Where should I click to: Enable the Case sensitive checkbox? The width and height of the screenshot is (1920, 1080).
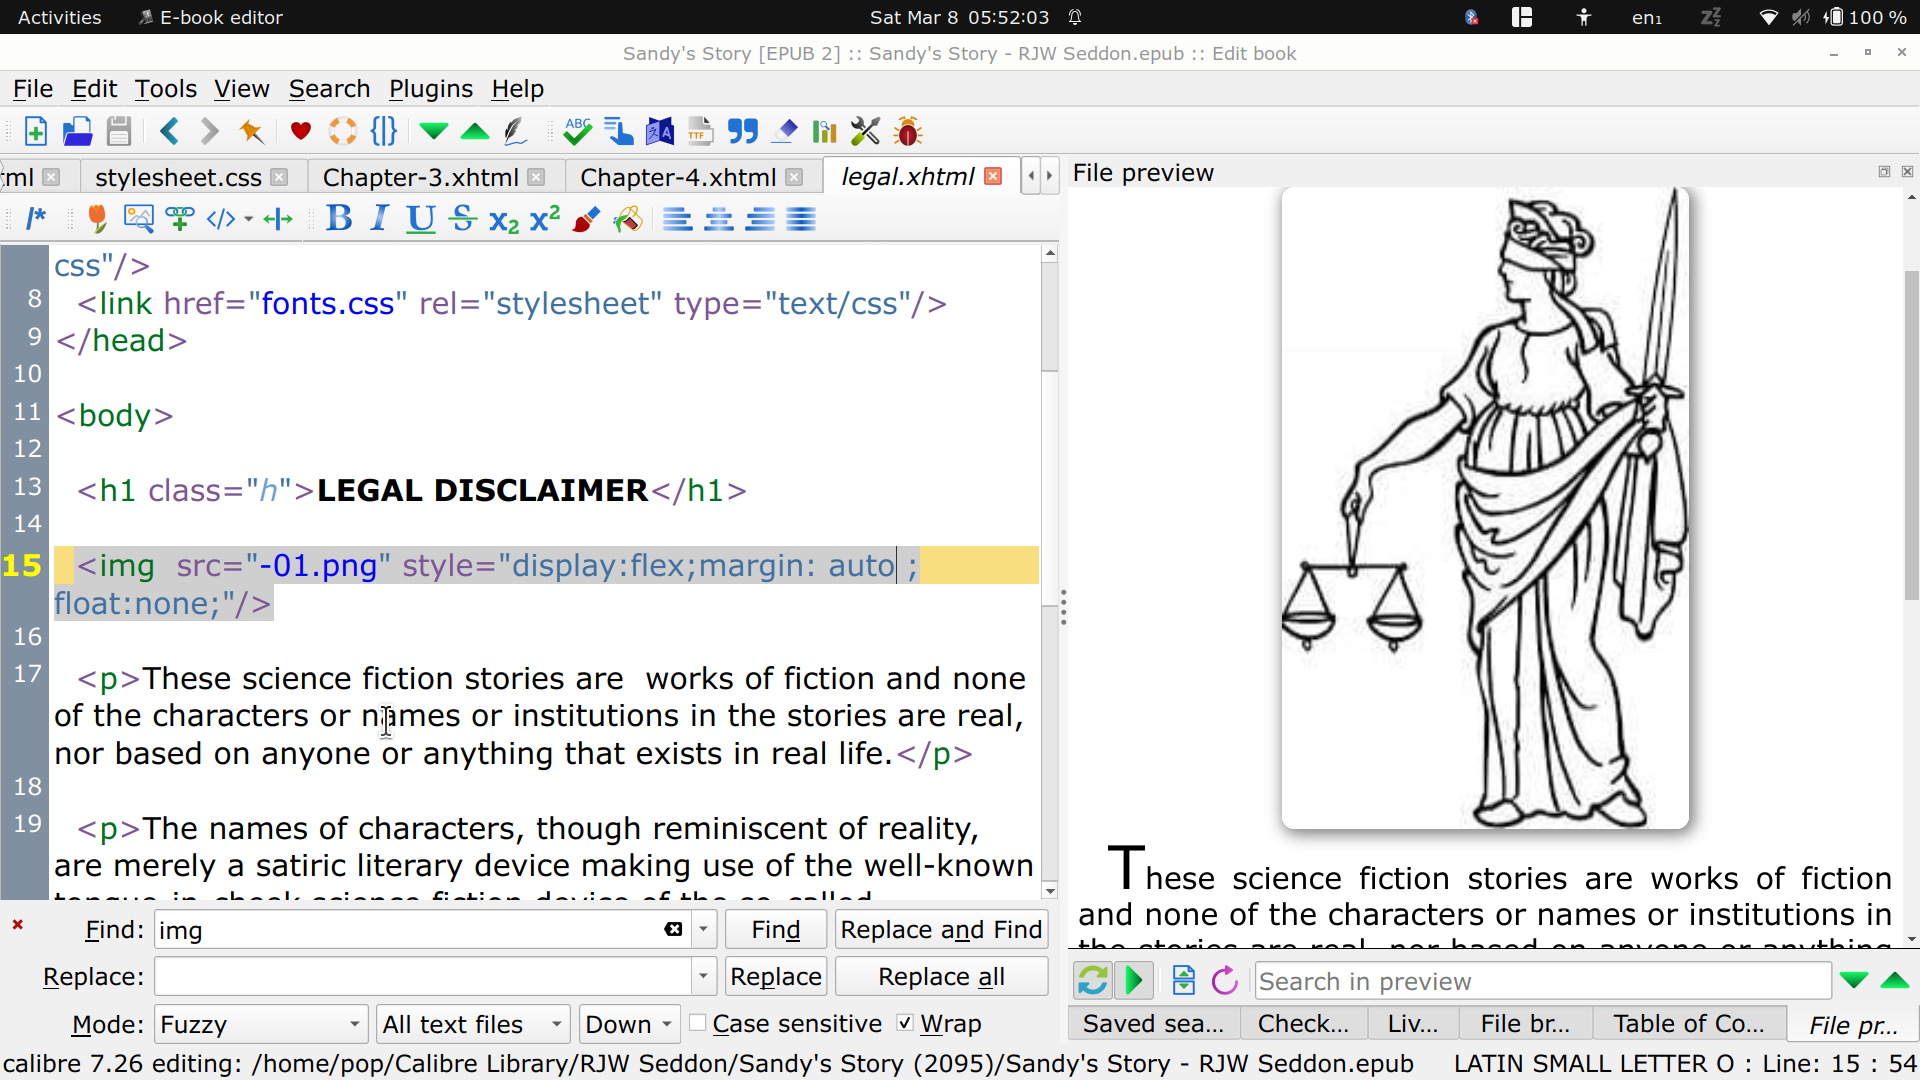[x=698, y=1023]
